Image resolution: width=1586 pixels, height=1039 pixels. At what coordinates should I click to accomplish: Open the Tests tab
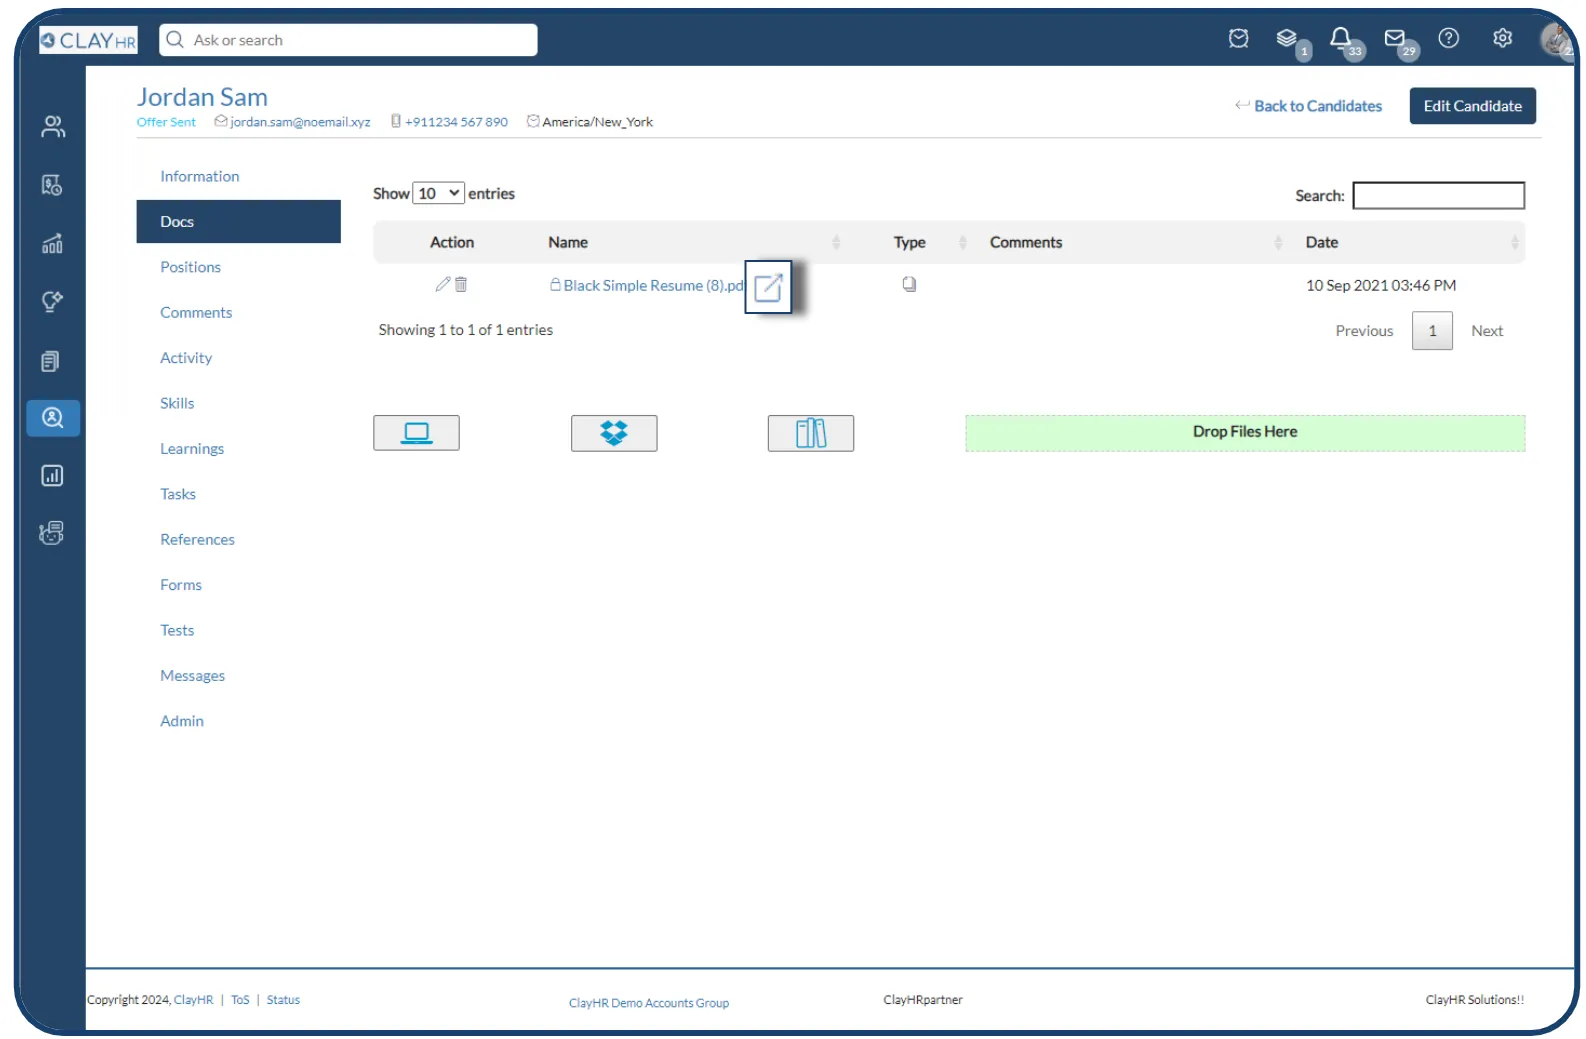(x=177, y=630)
